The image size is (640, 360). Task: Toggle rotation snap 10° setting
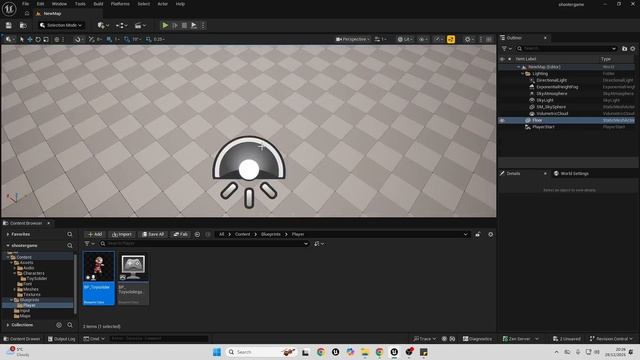(127, 40)
